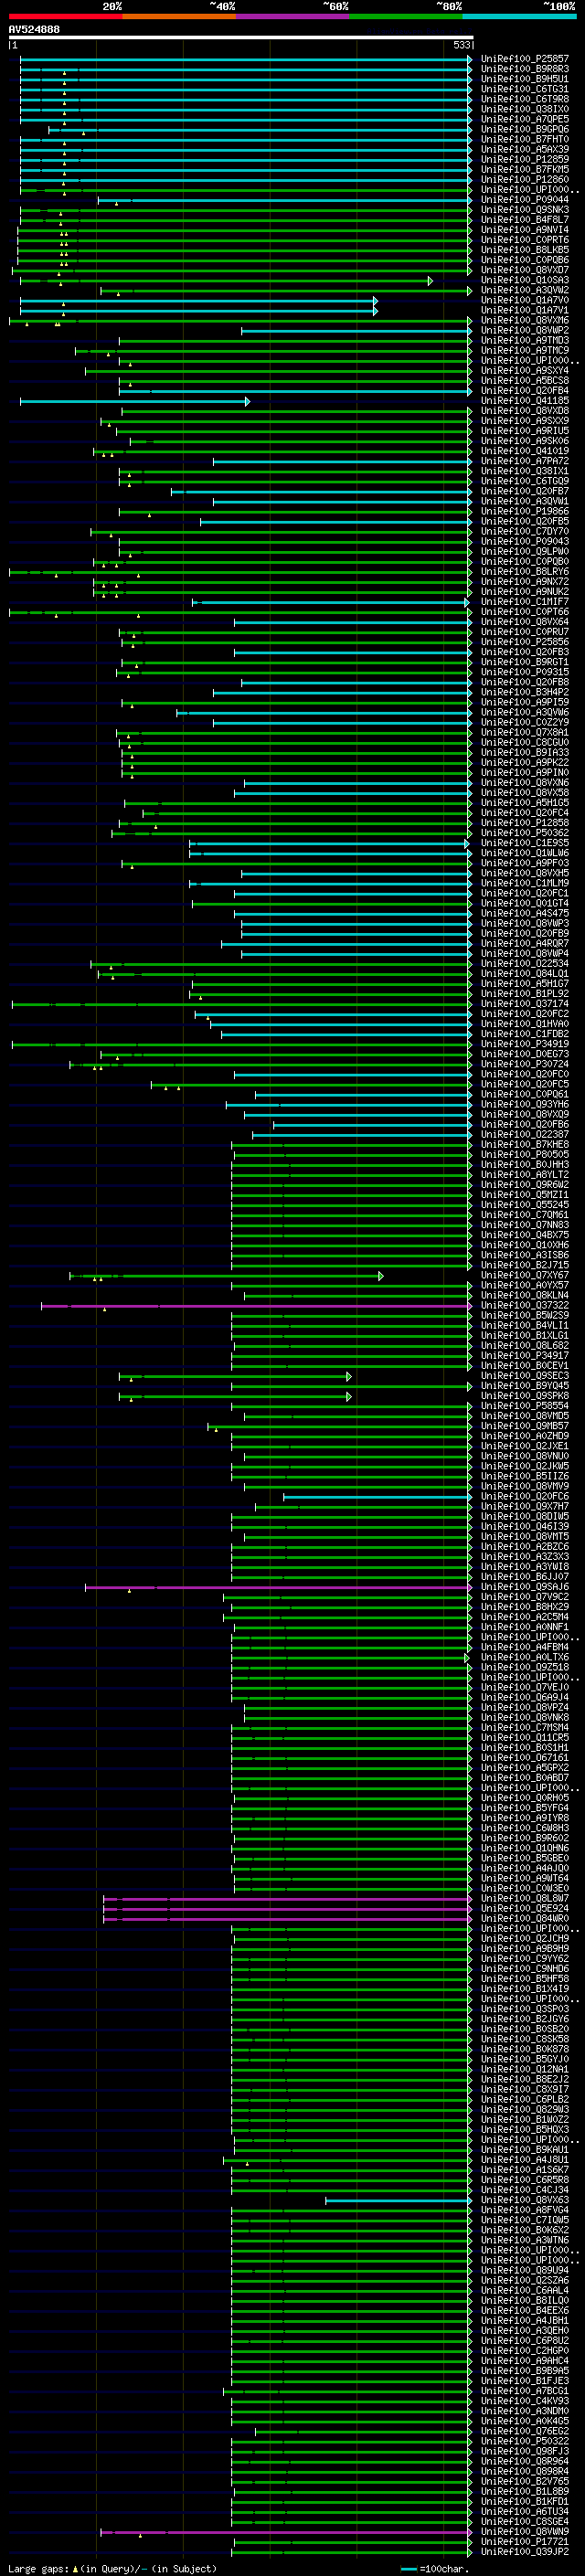
Task: Click the purple ~60% identity legend segment
Action: click(x=293, y=16)
